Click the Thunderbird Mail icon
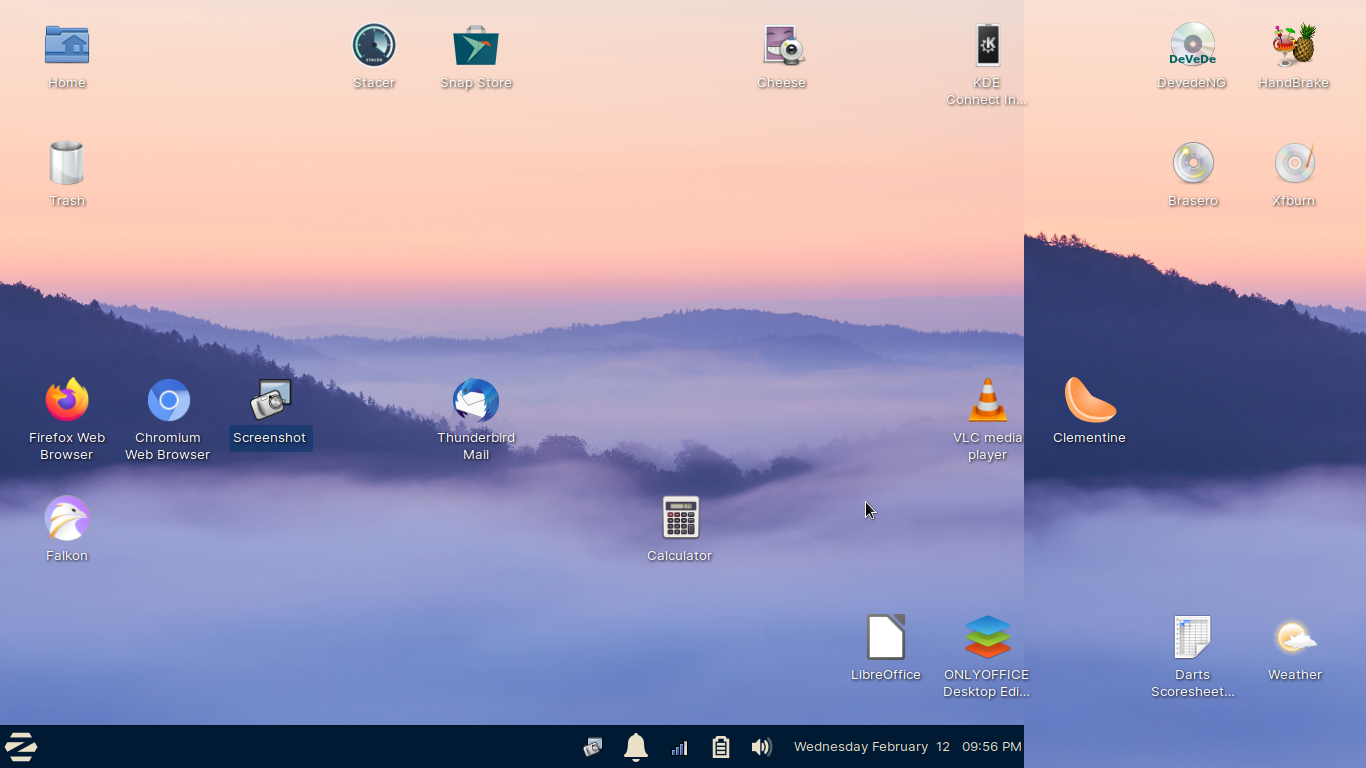Viewport: 1366px width, 768px height. point(476,401)
